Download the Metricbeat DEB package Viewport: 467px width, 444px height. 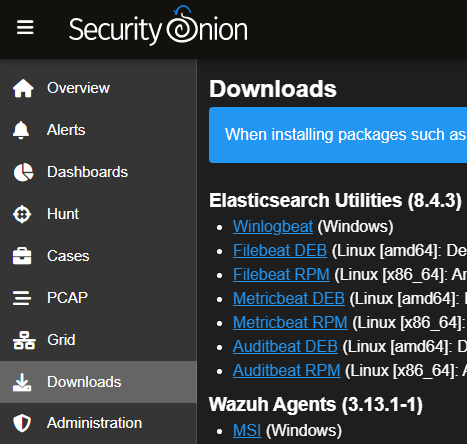289,299
